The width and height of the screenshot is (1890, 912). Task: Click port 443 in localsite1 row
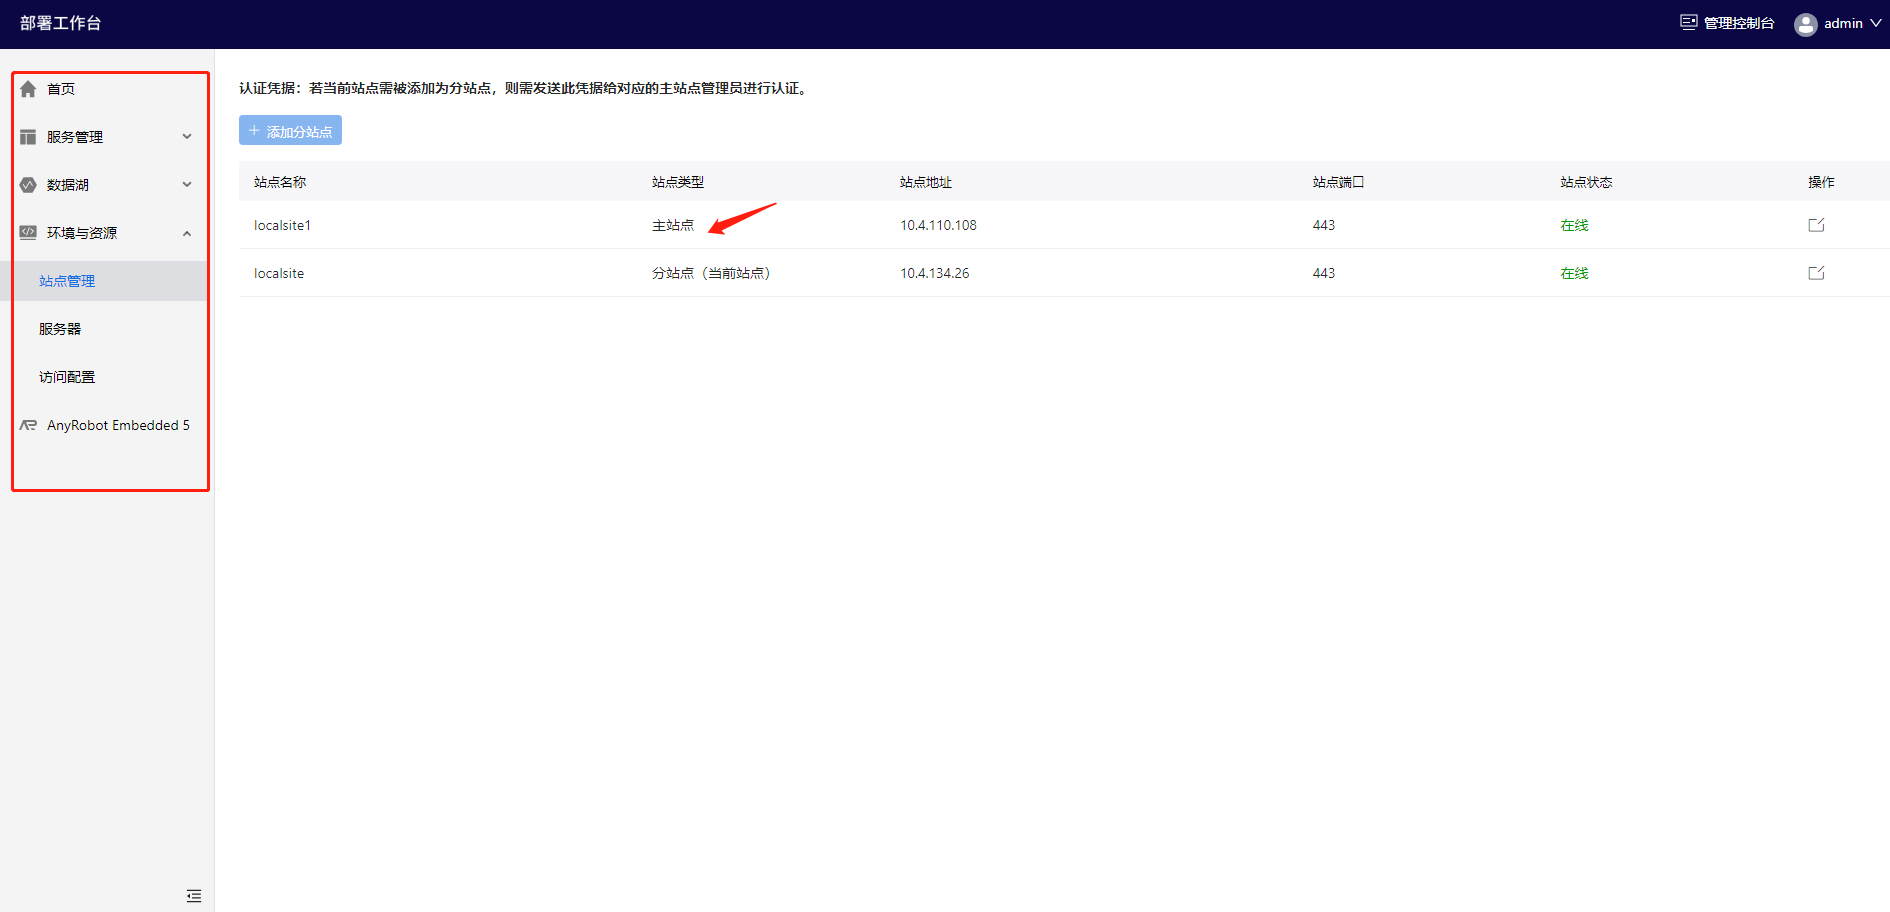(1324, 225)
